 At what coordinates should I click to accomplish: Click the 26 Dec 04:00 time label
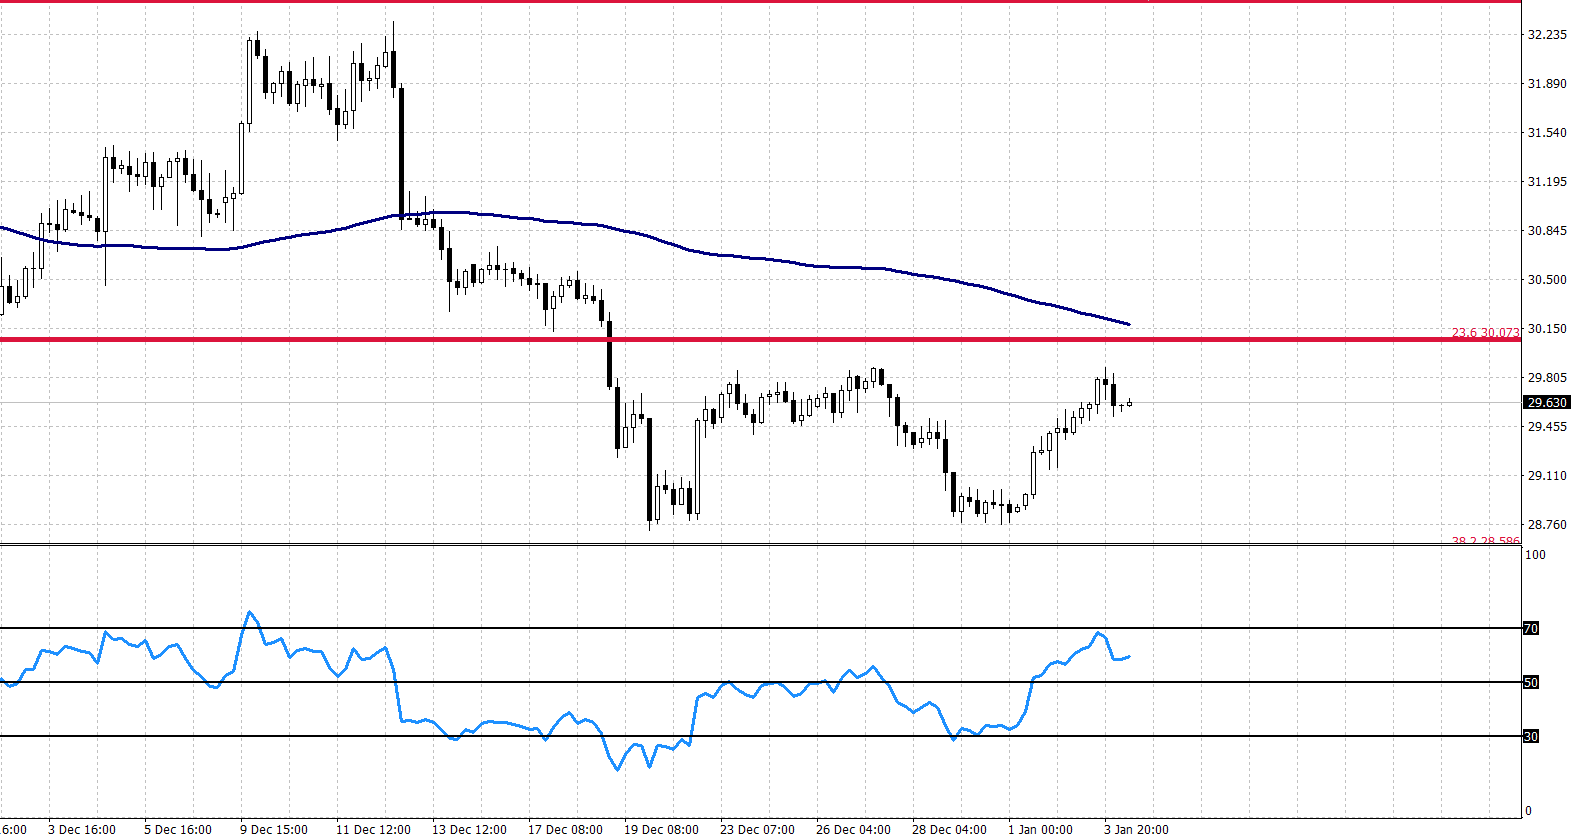tap(853, 829)
